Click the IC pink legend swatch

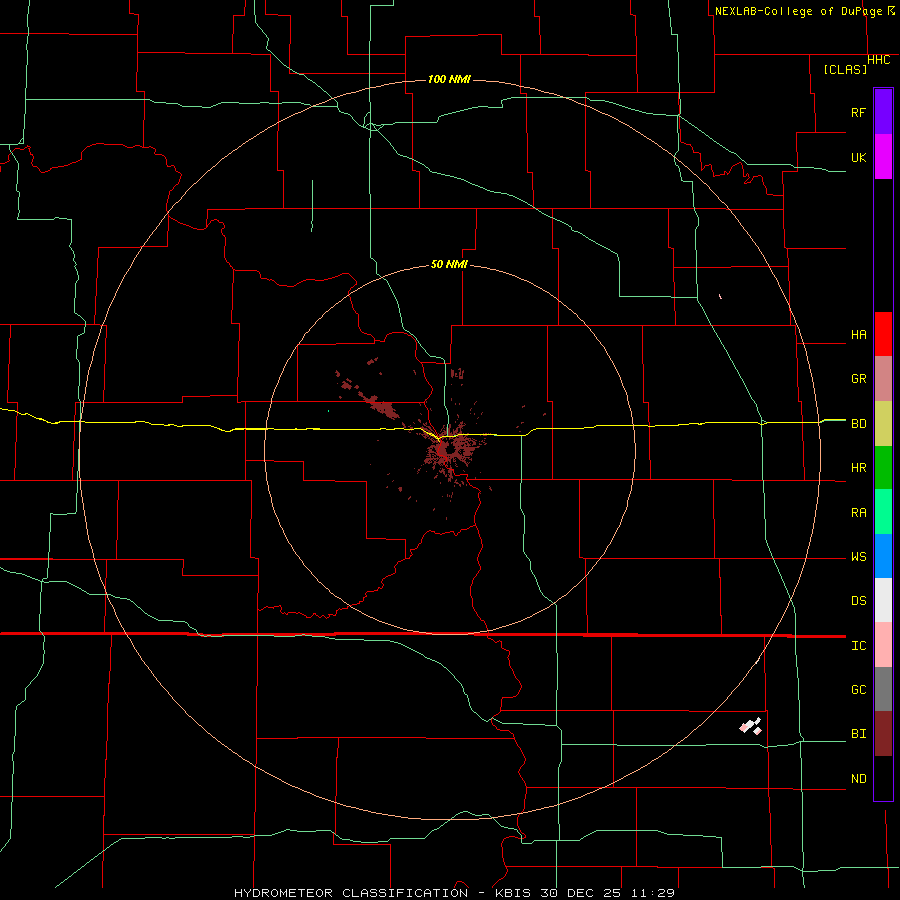pos(883,645)
